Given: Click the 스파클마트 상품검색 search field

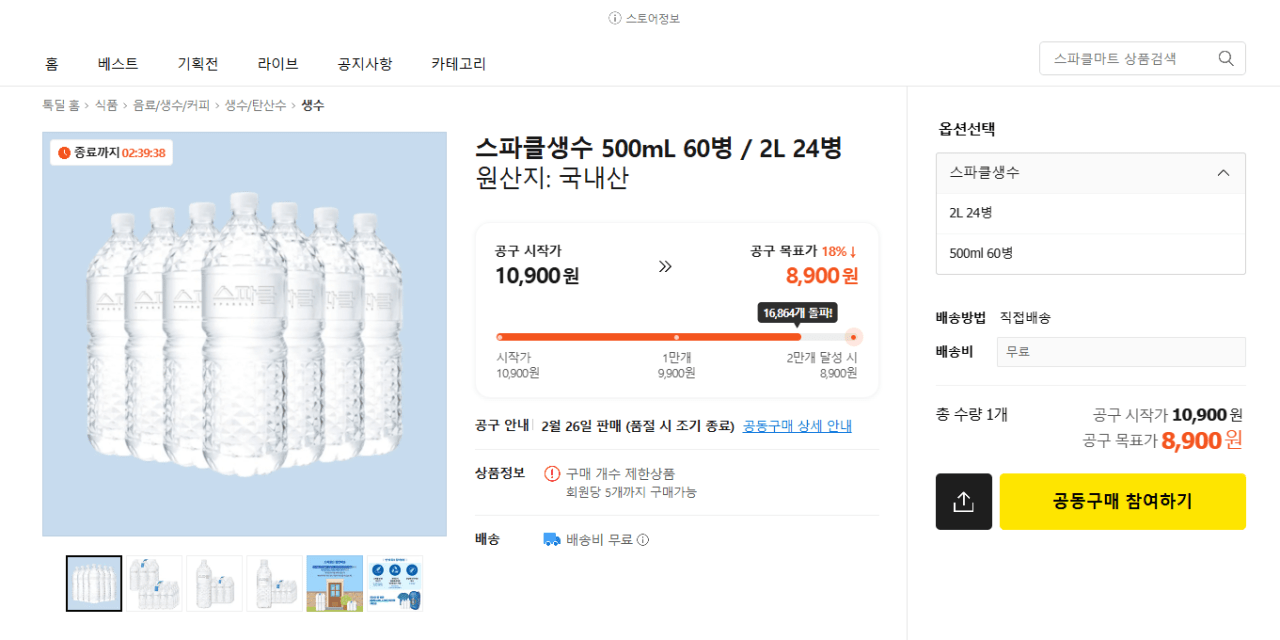Looking at the screenshot, I should tap(1120, 58).
